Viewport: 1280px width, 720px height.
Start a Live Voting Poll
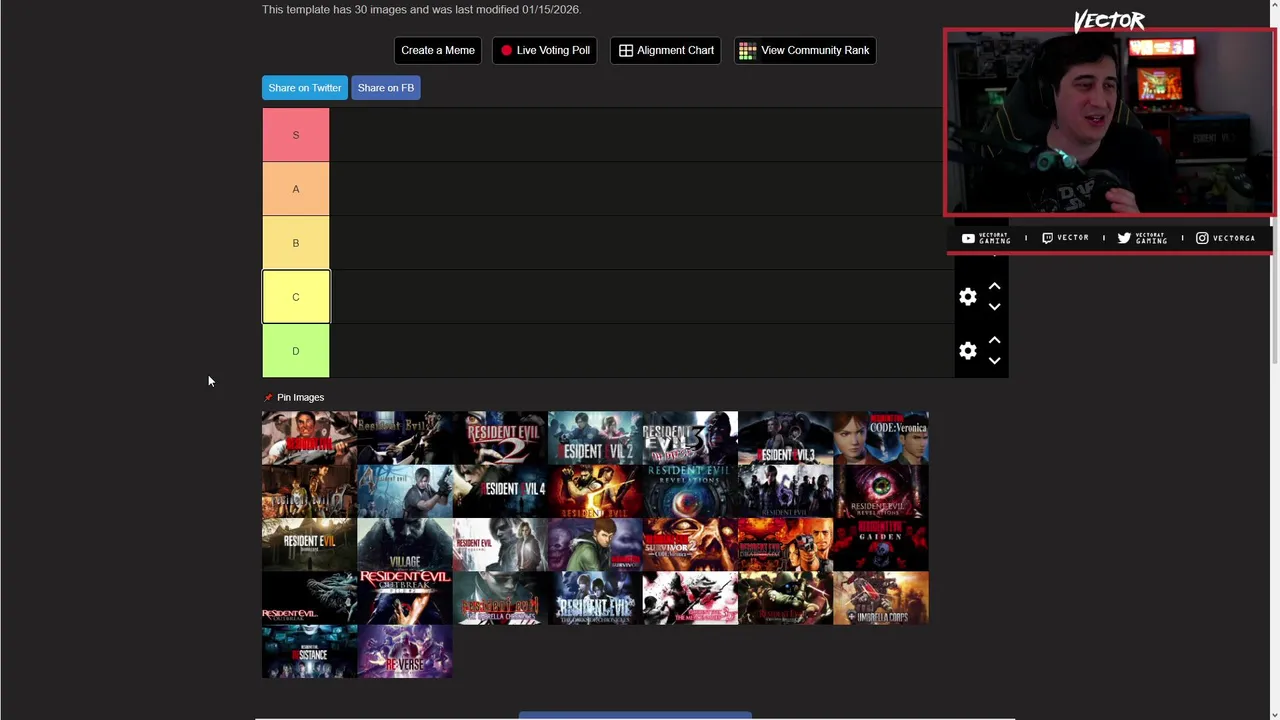point(545,50)
